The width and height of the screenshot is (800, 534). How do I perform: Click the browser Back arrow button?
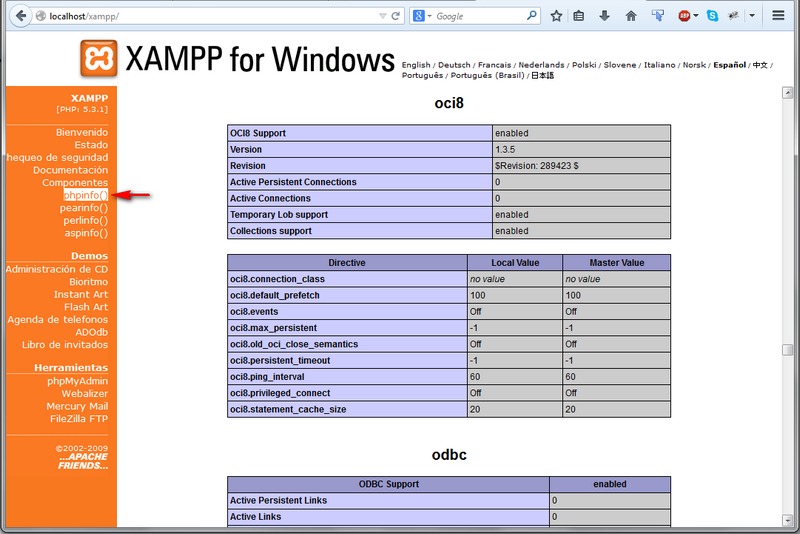[20, 16]
